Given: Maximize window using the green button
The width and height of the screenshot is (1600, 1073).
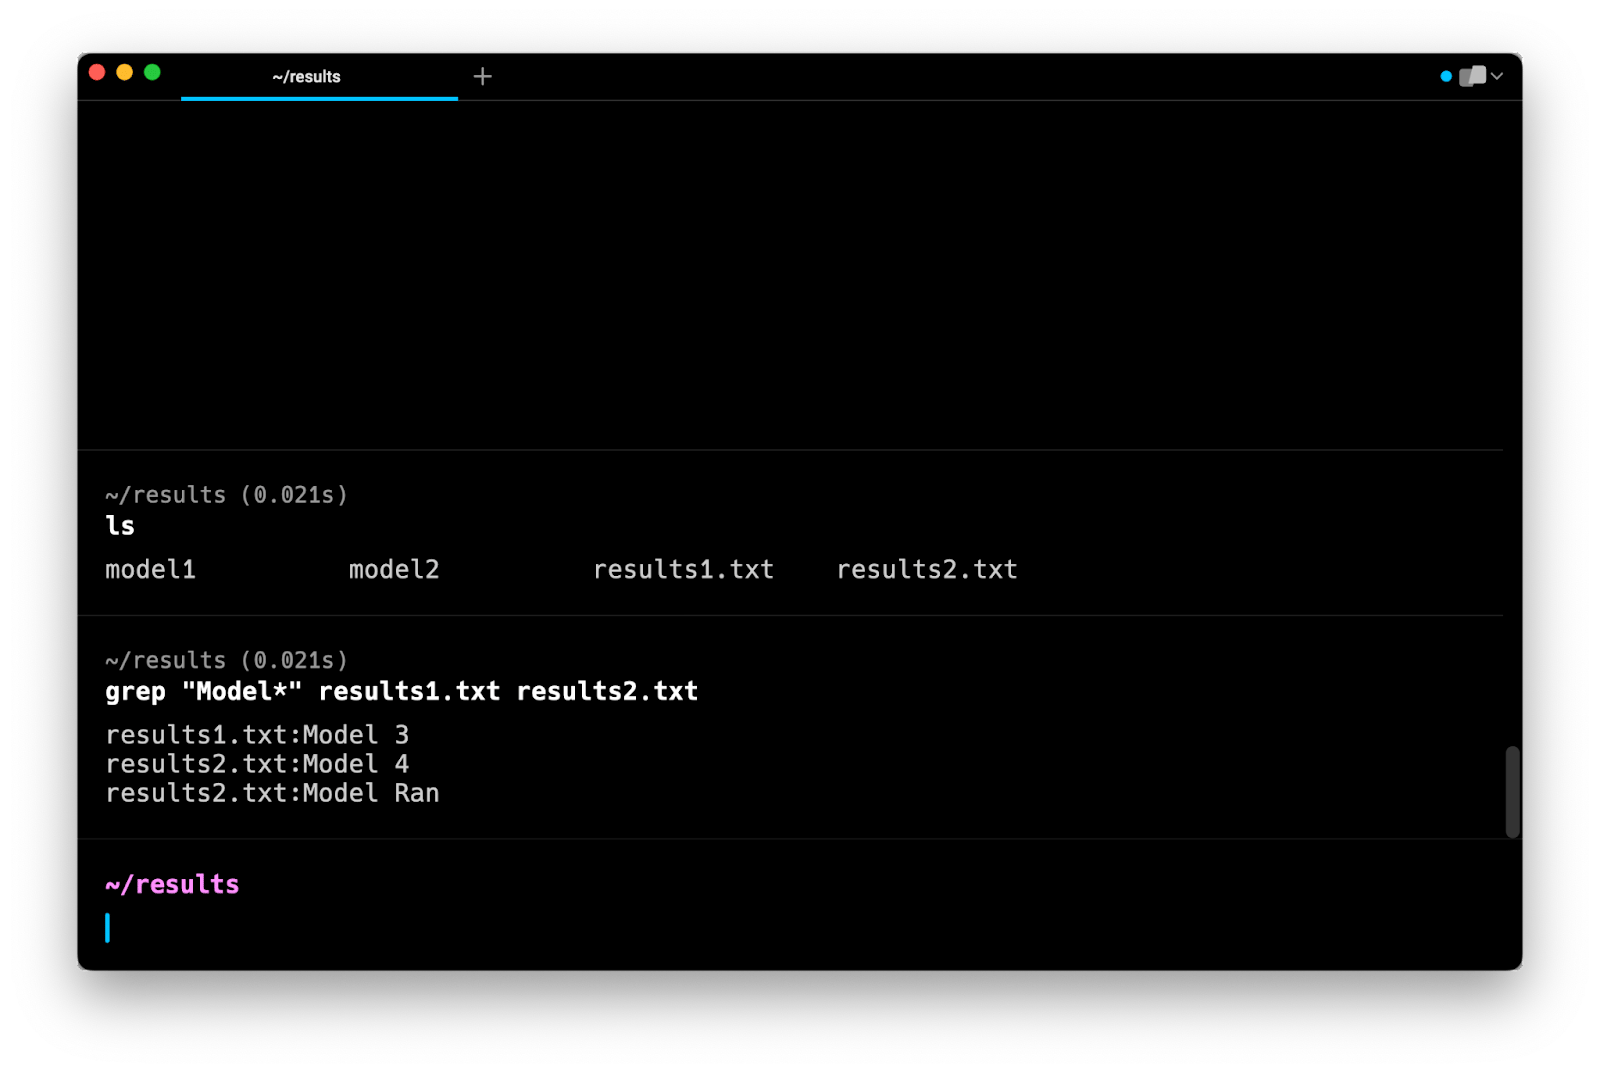Looking at the screenshot, I should [x=152, y=72].
